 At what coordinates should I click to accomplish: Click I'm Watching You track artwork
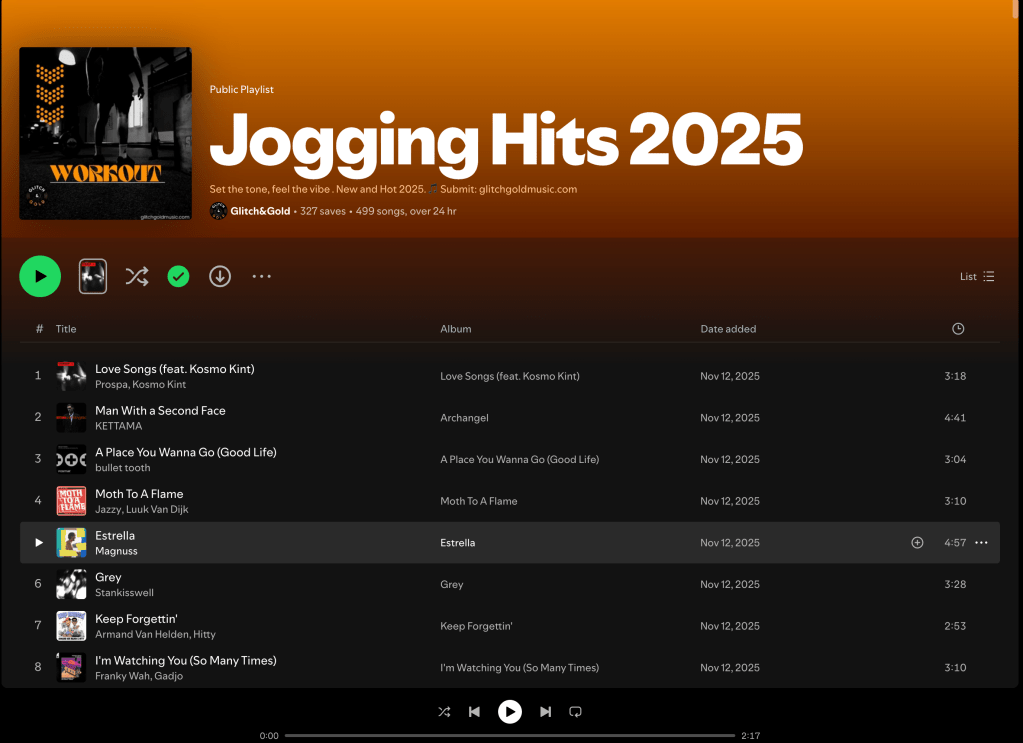(71, 668)
